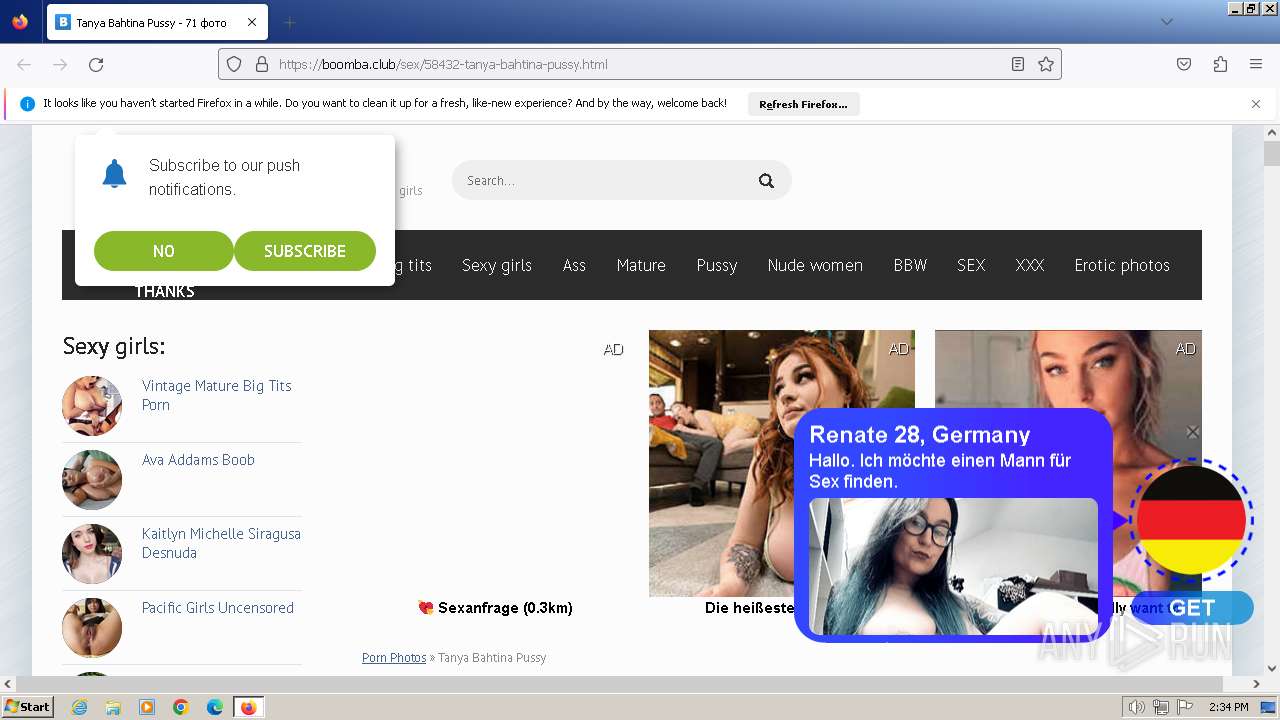
Task: Open the Pacific Girls Uncensored link
Action: point(218,608)
